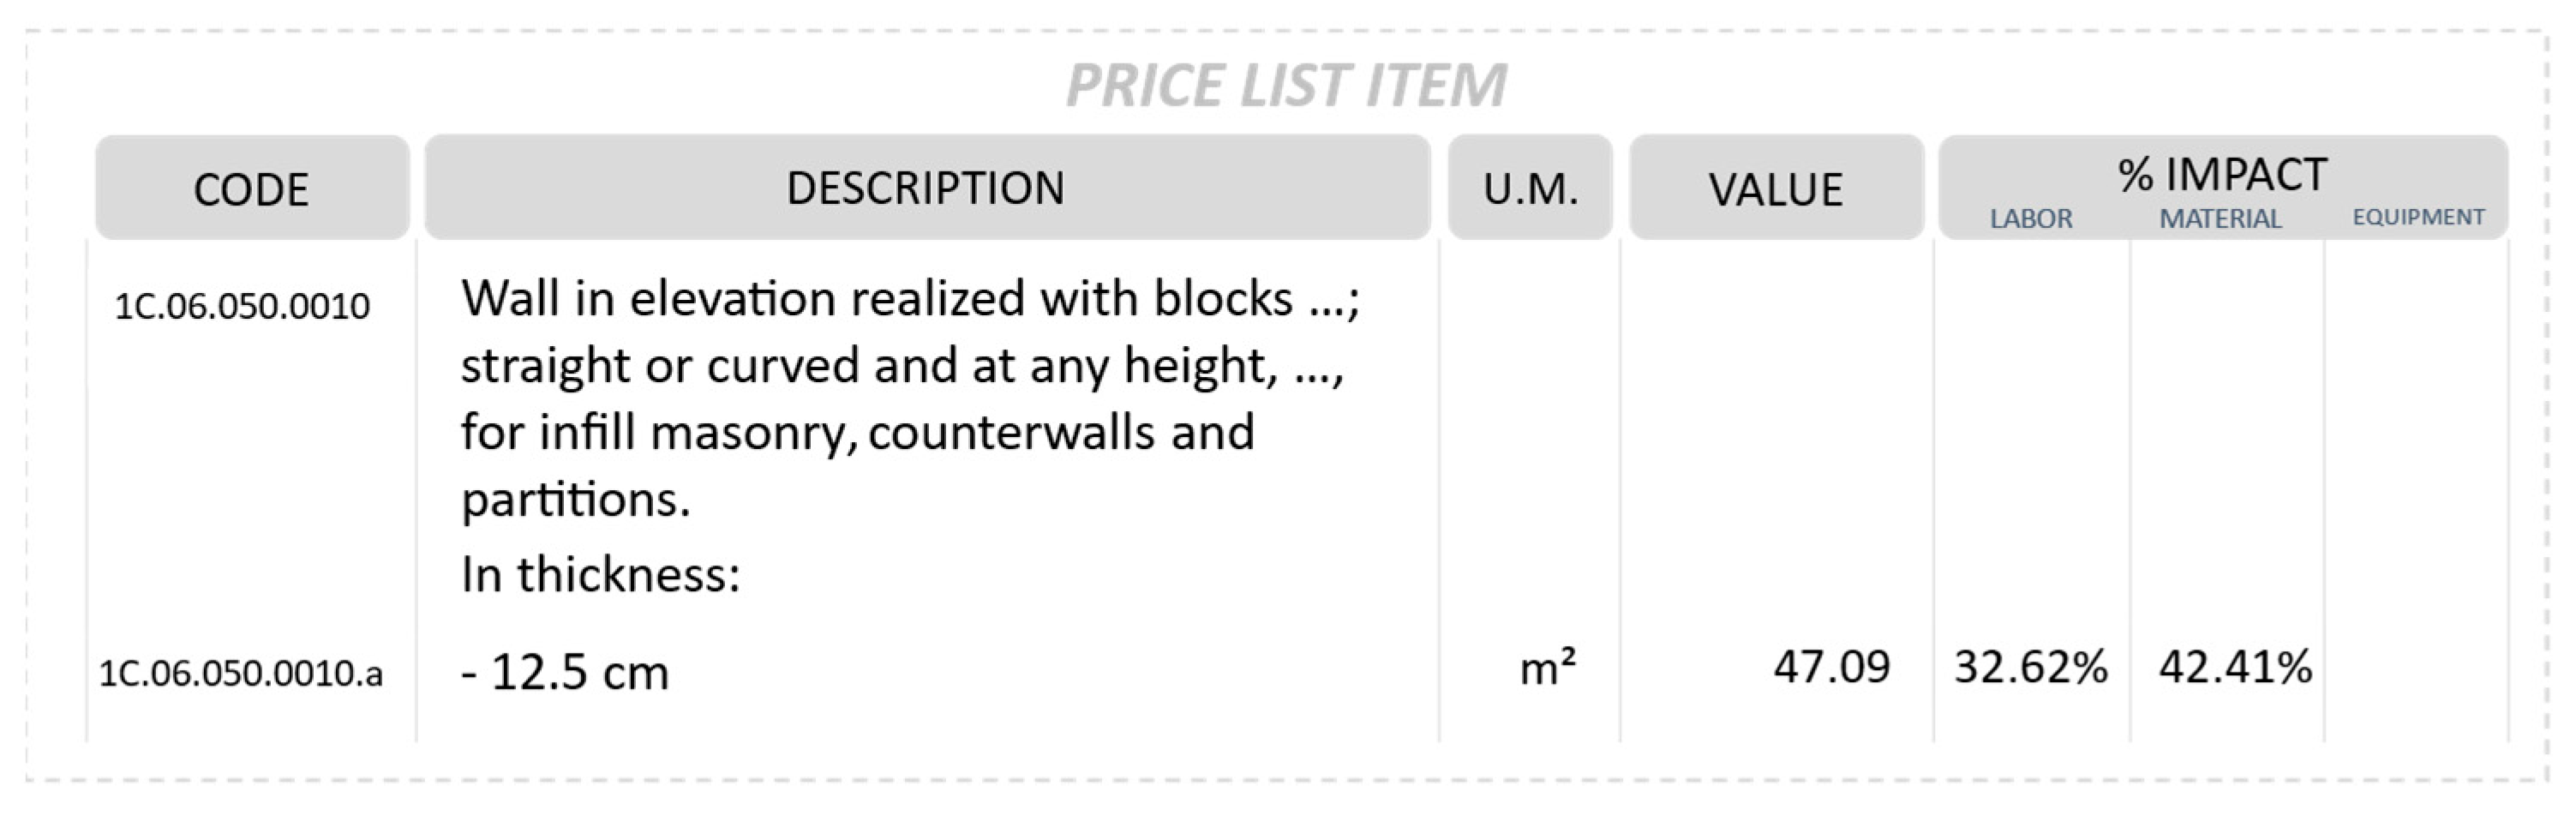Click the VALUE column header
Screen dimensions: 2576x814
pos(1775,190)
